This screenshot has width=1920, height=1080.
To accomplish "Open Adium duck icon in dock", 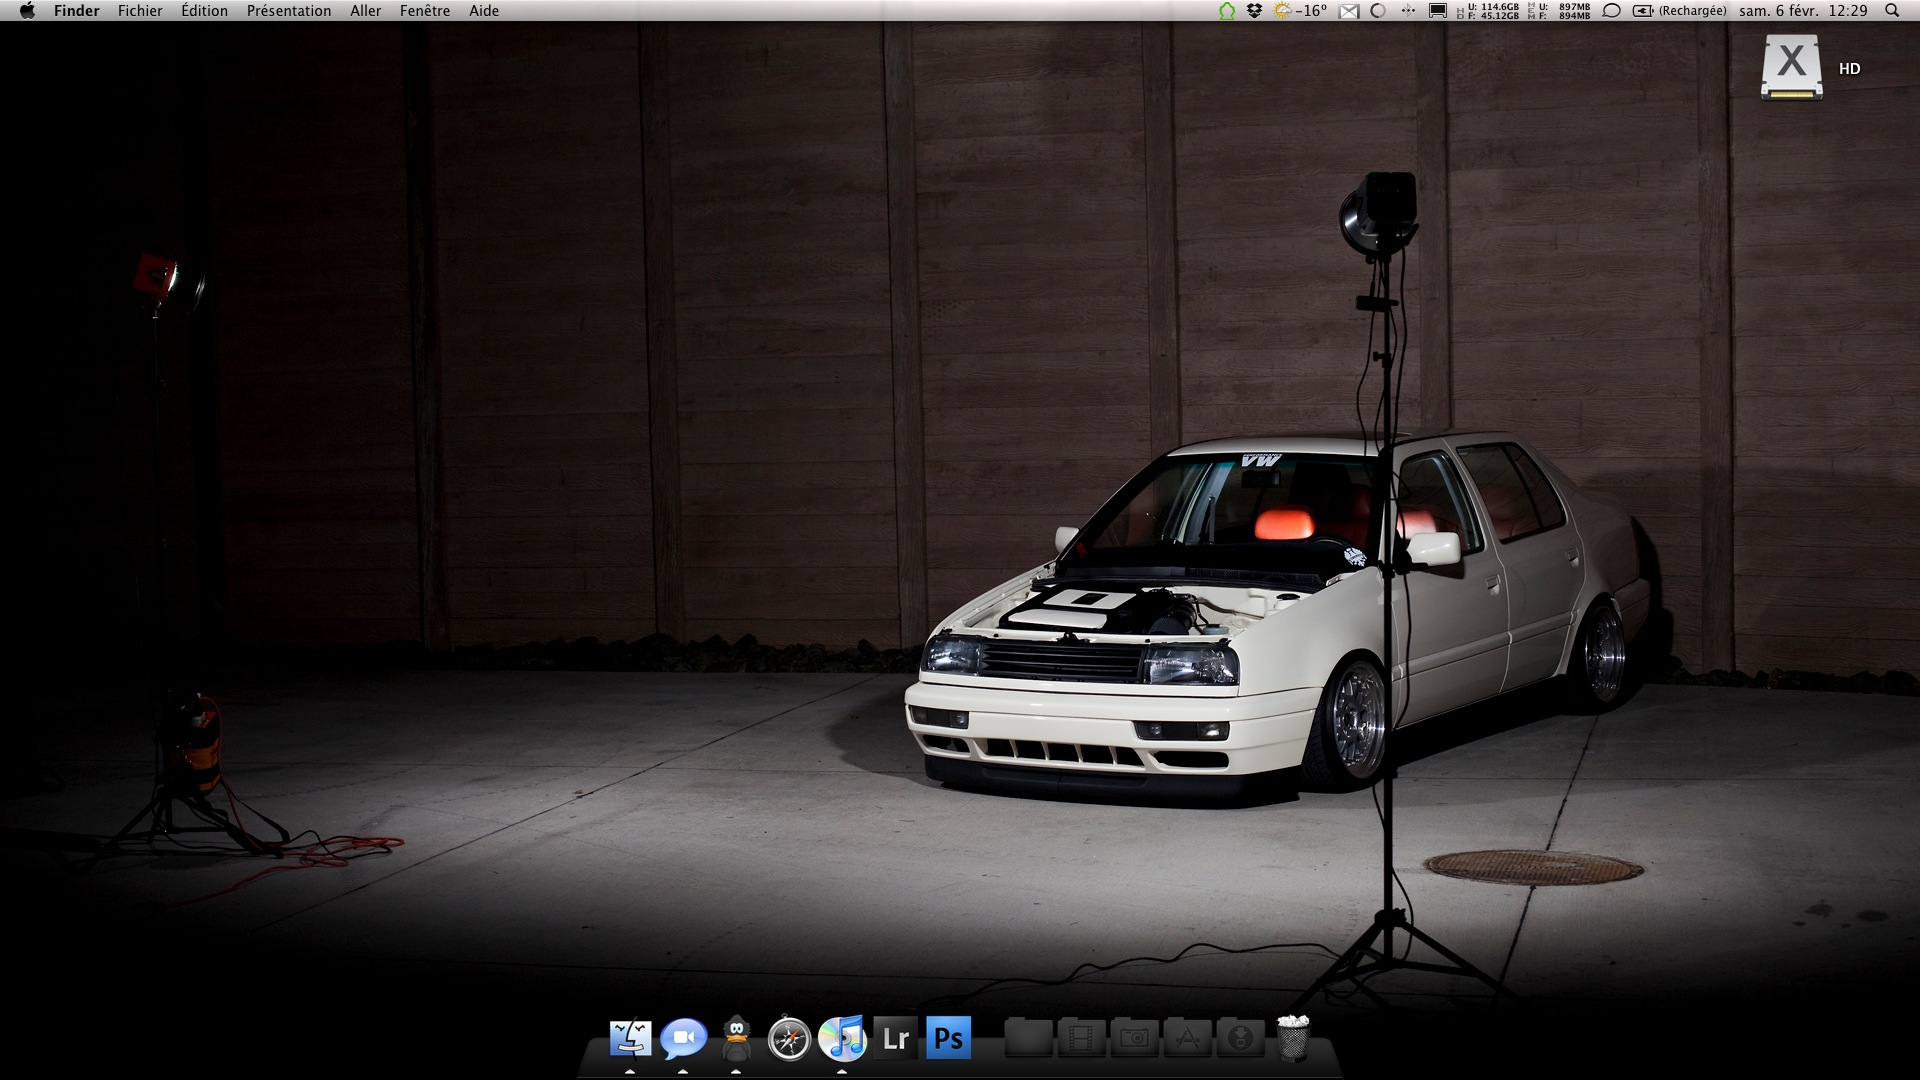I will [737, 1038].
